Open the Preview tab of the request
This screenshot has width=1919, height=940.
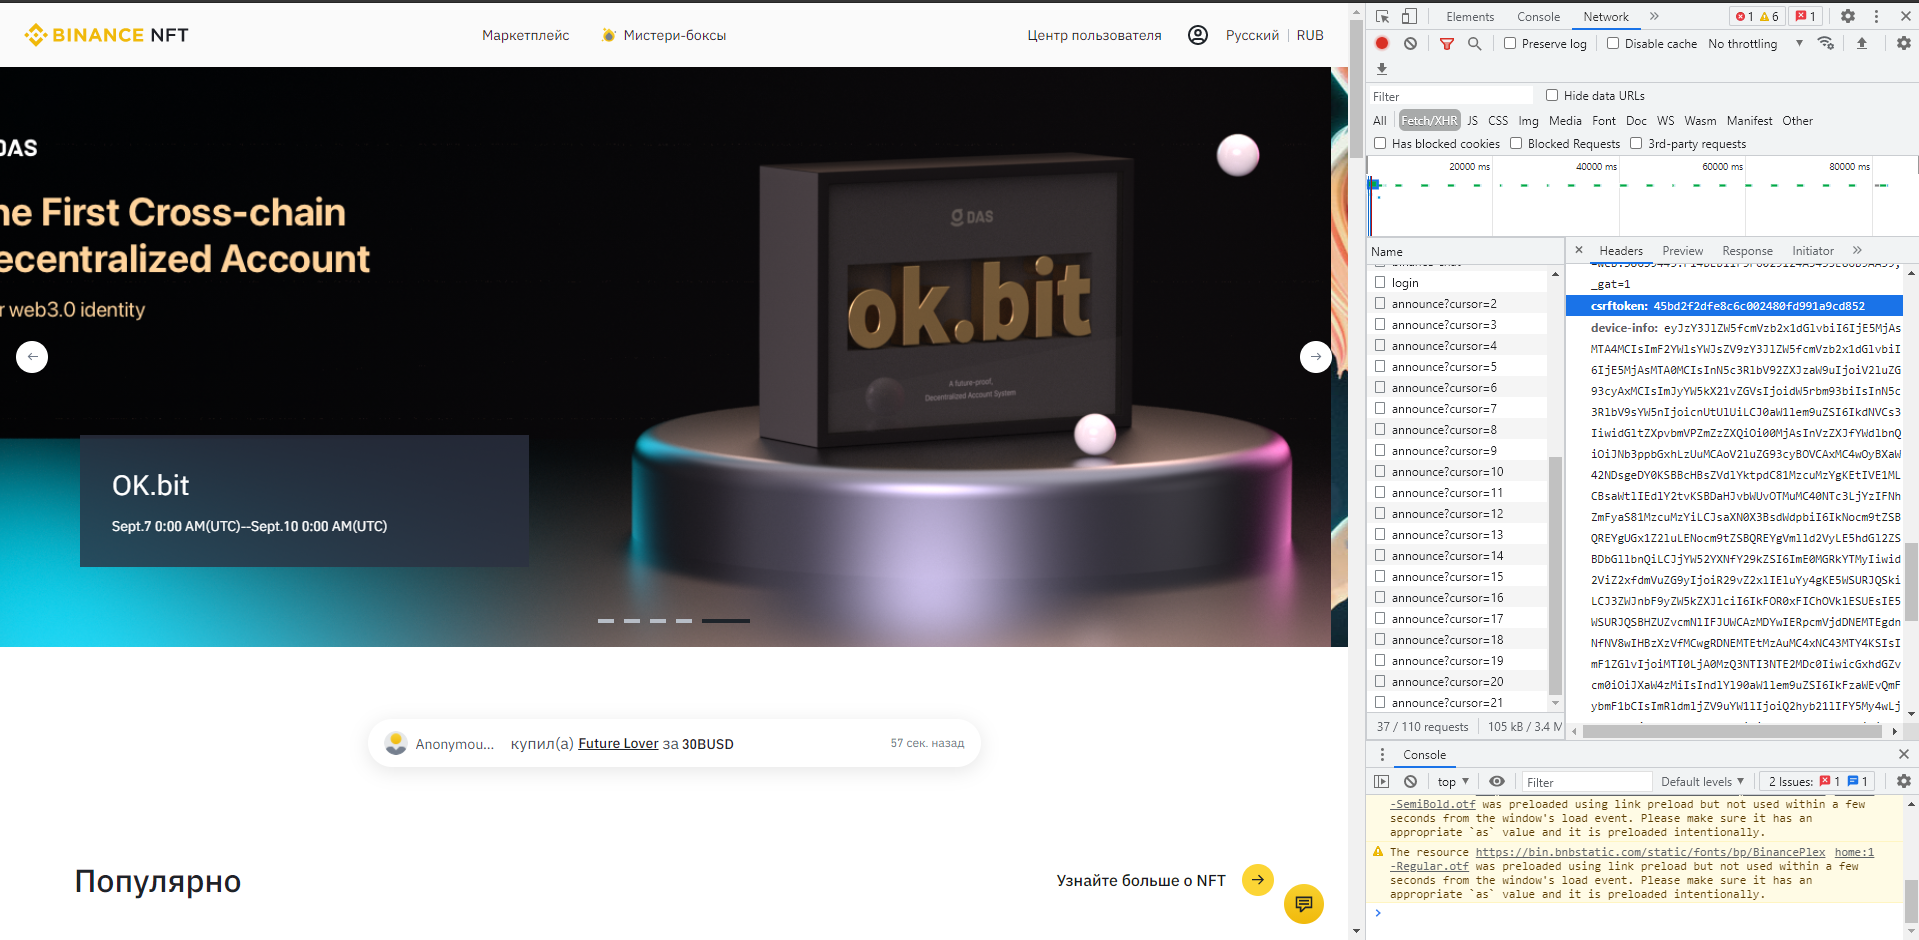click(1682, 250)
